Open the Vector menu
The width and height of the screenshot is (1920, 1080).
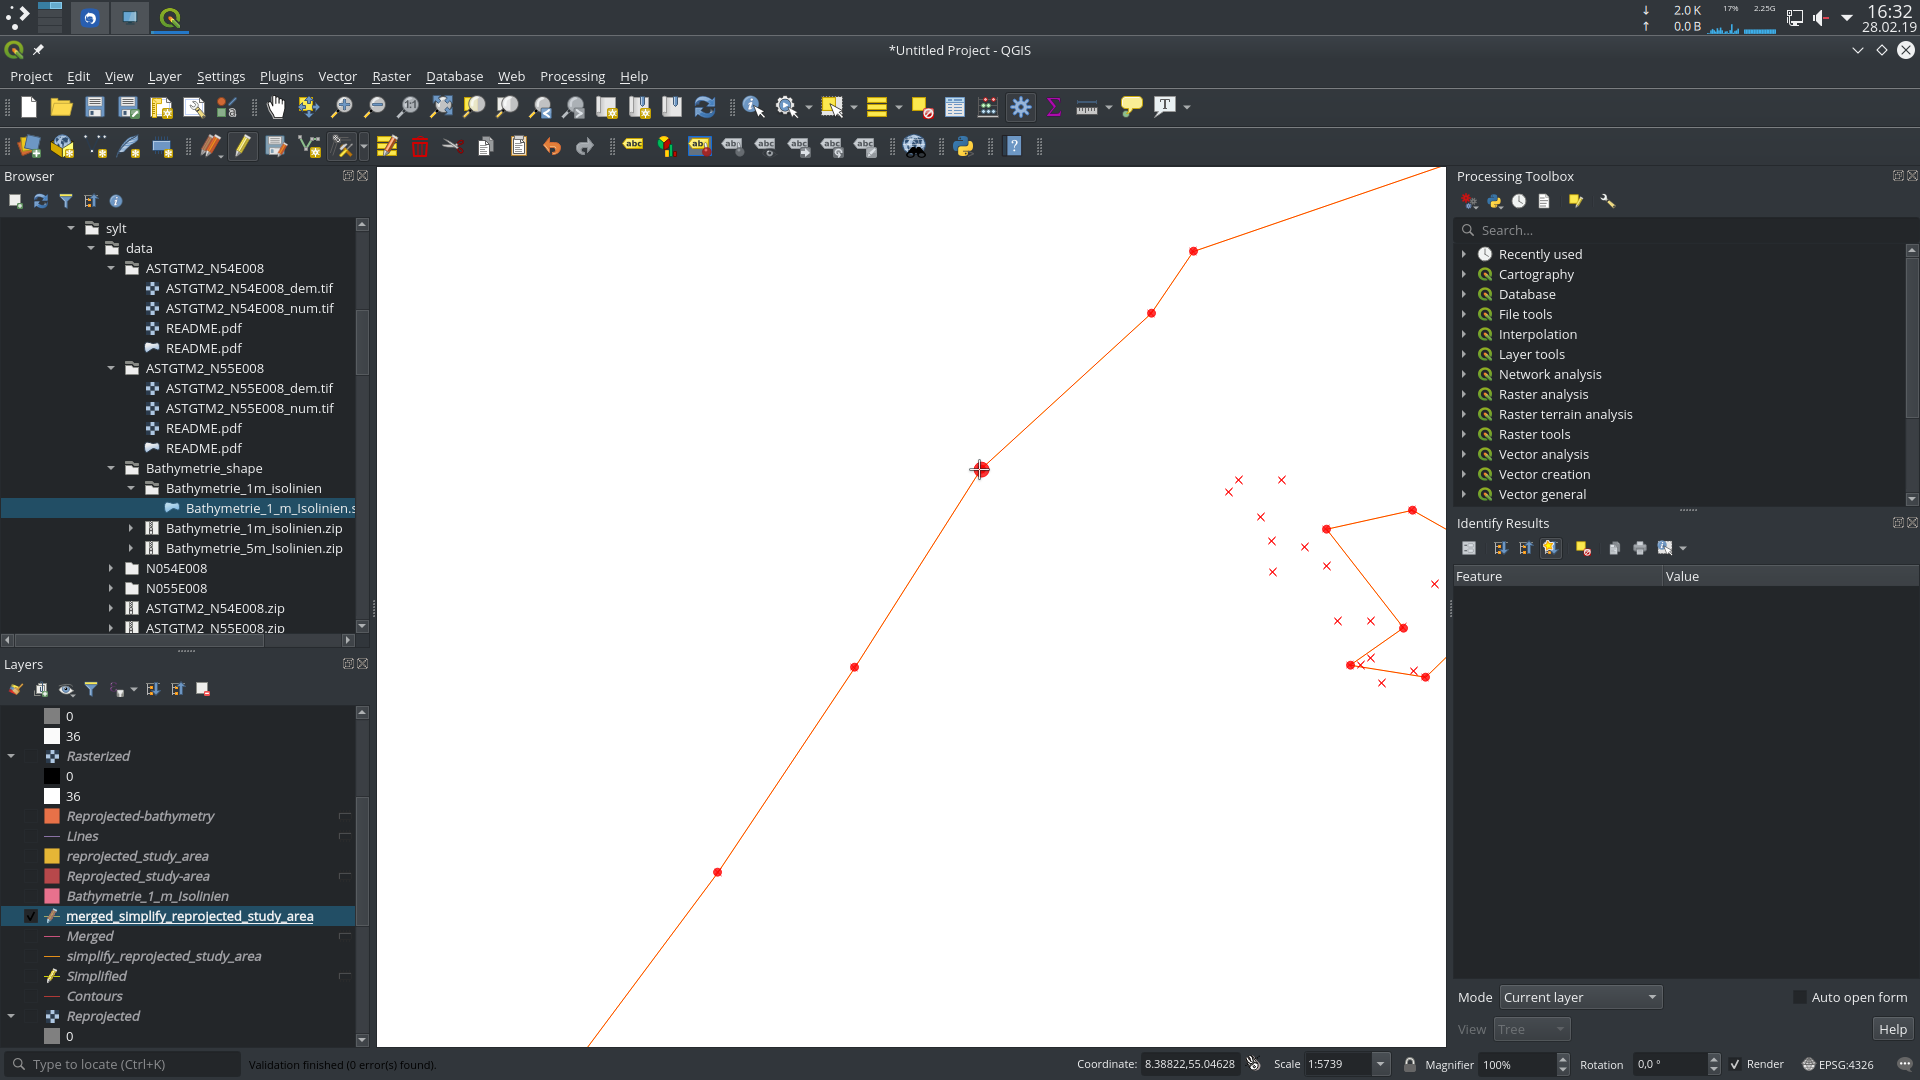[x=337, y=76]
